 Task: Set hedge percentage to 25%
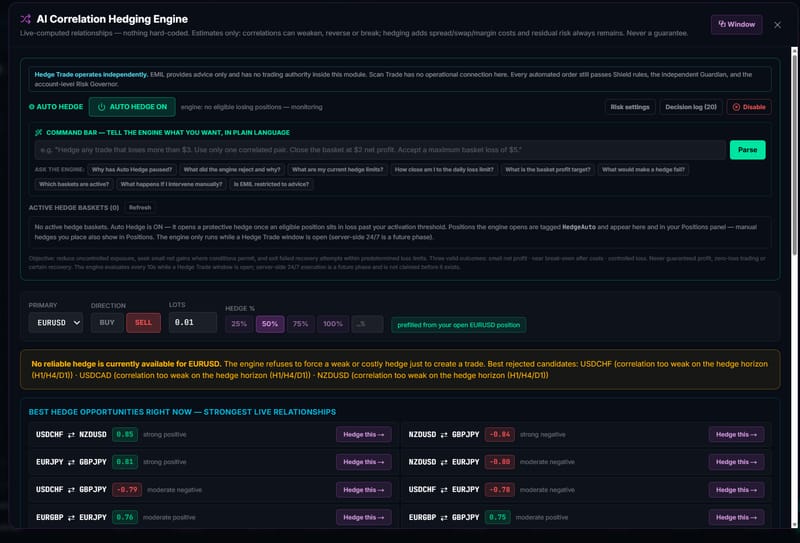pos(239,324)
